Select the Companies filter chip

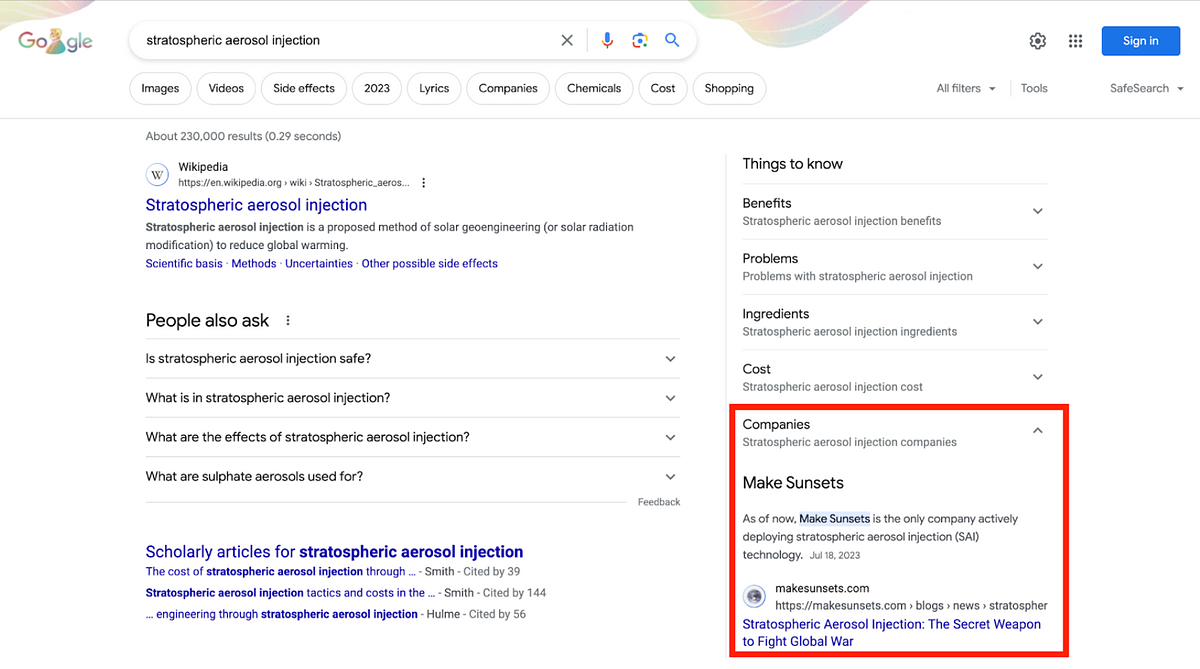pyautogui.click(x=508, y=88)
